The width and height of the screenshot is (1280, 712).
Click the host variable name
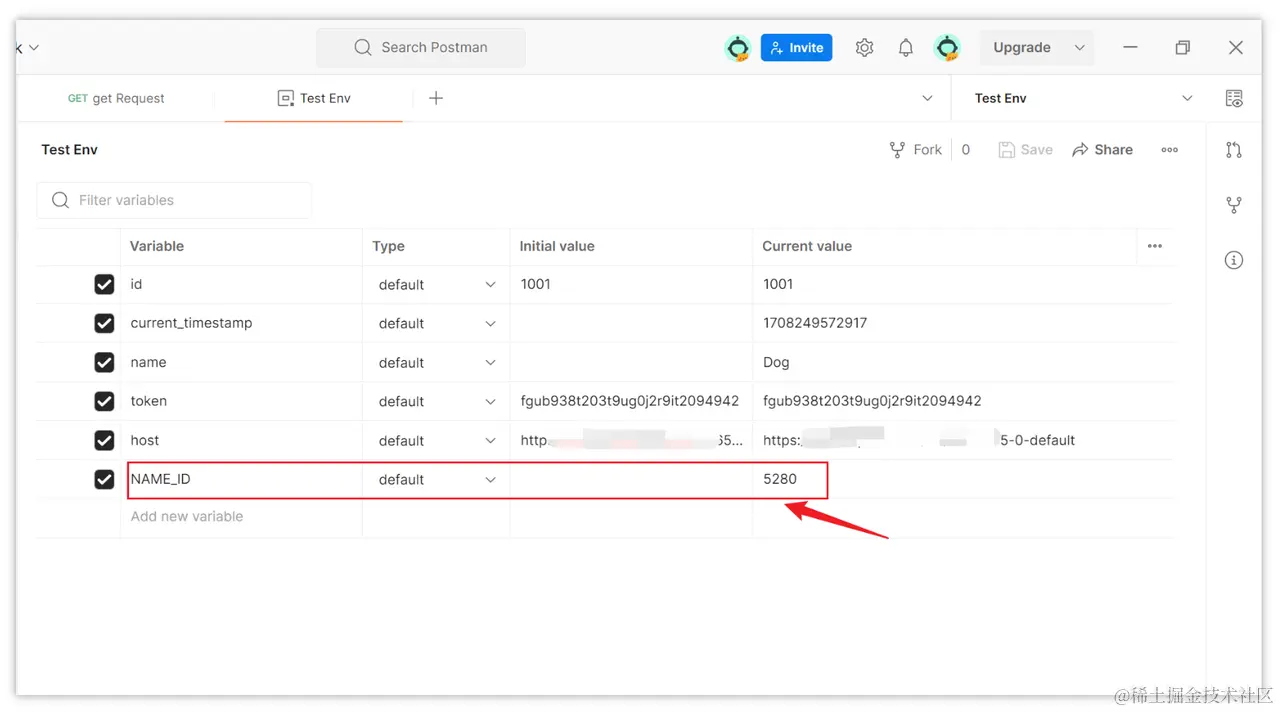coord(145,440)
